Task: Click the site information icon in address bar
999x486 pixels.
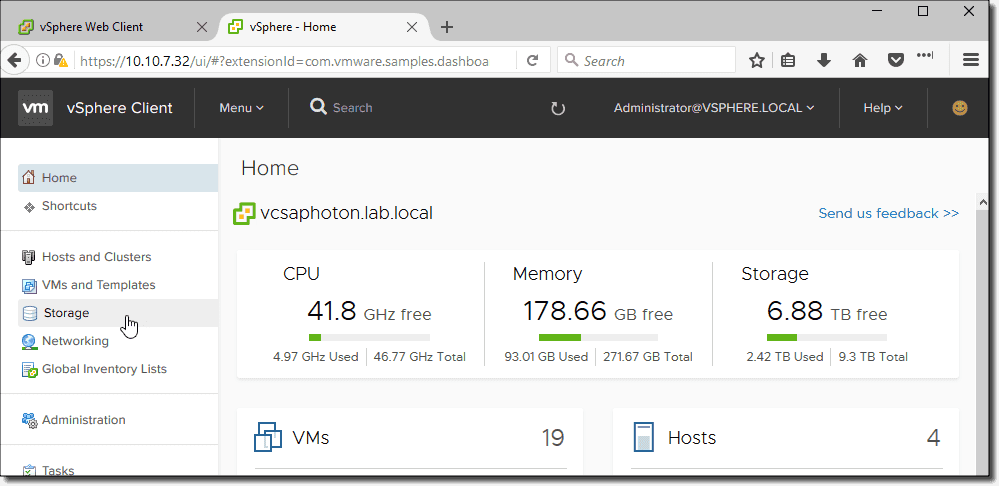Action: (x=43, y=61)
